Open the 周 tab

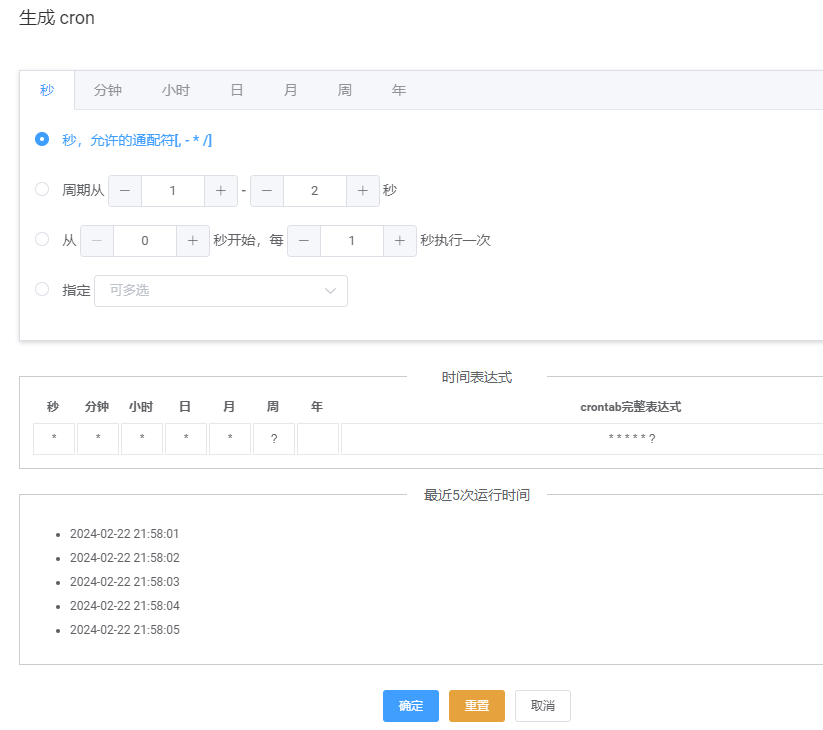pyautogui.click(x=344, y=90)
